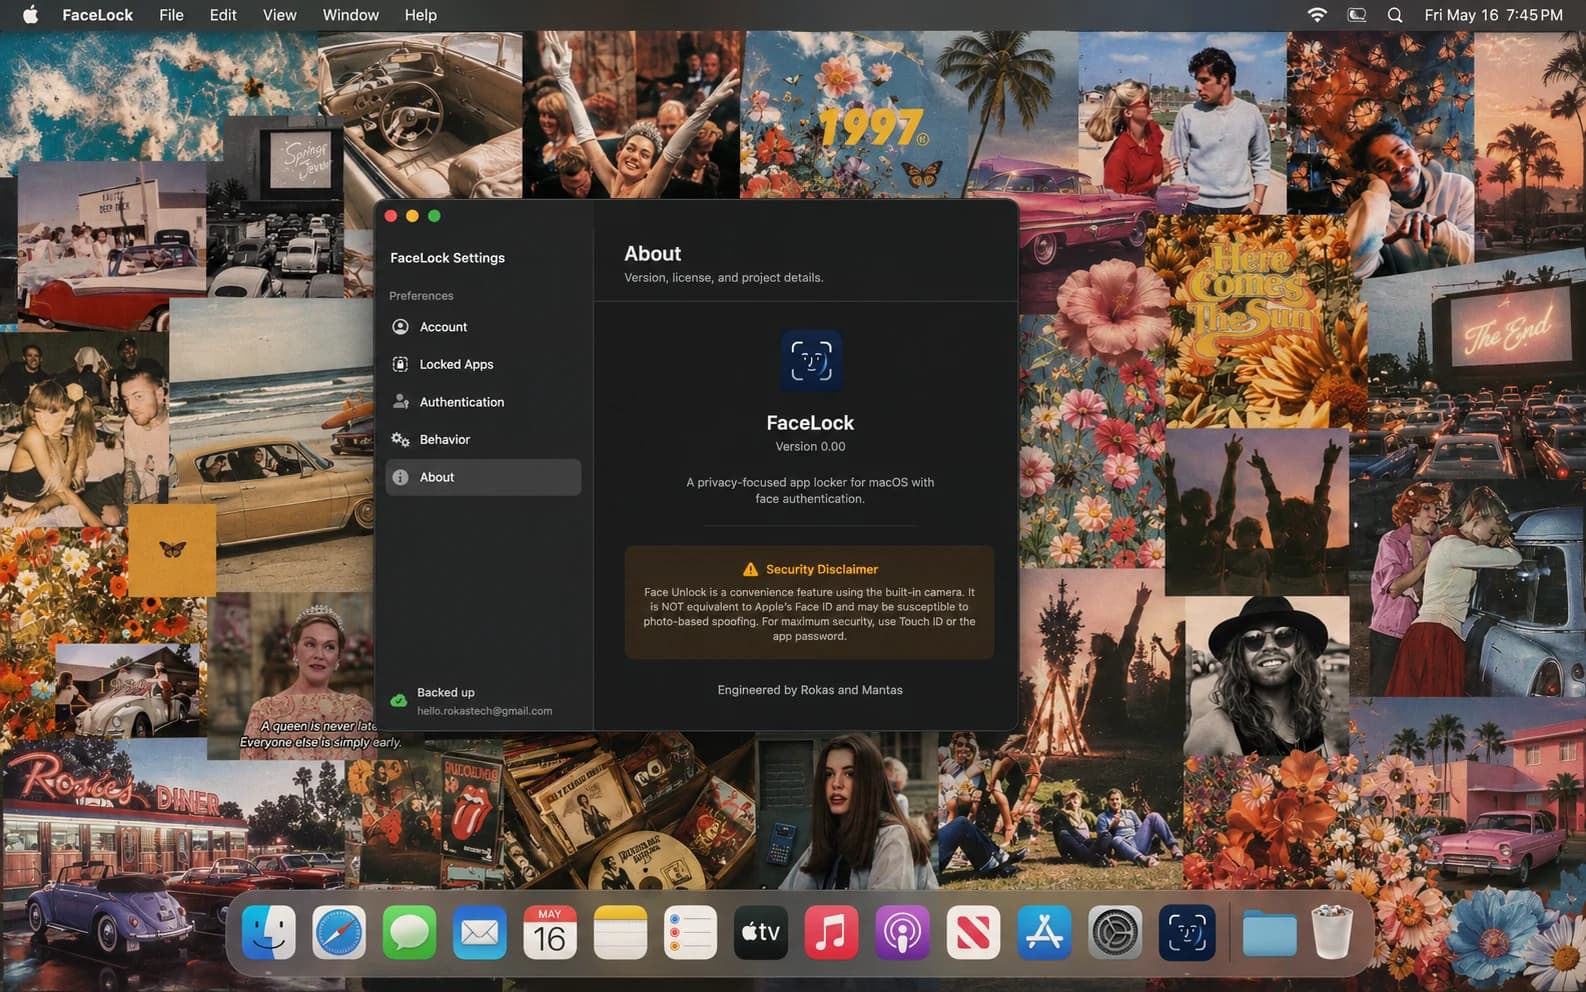Select the About sidebar item

pyautogui.click(x=483, y=477)
